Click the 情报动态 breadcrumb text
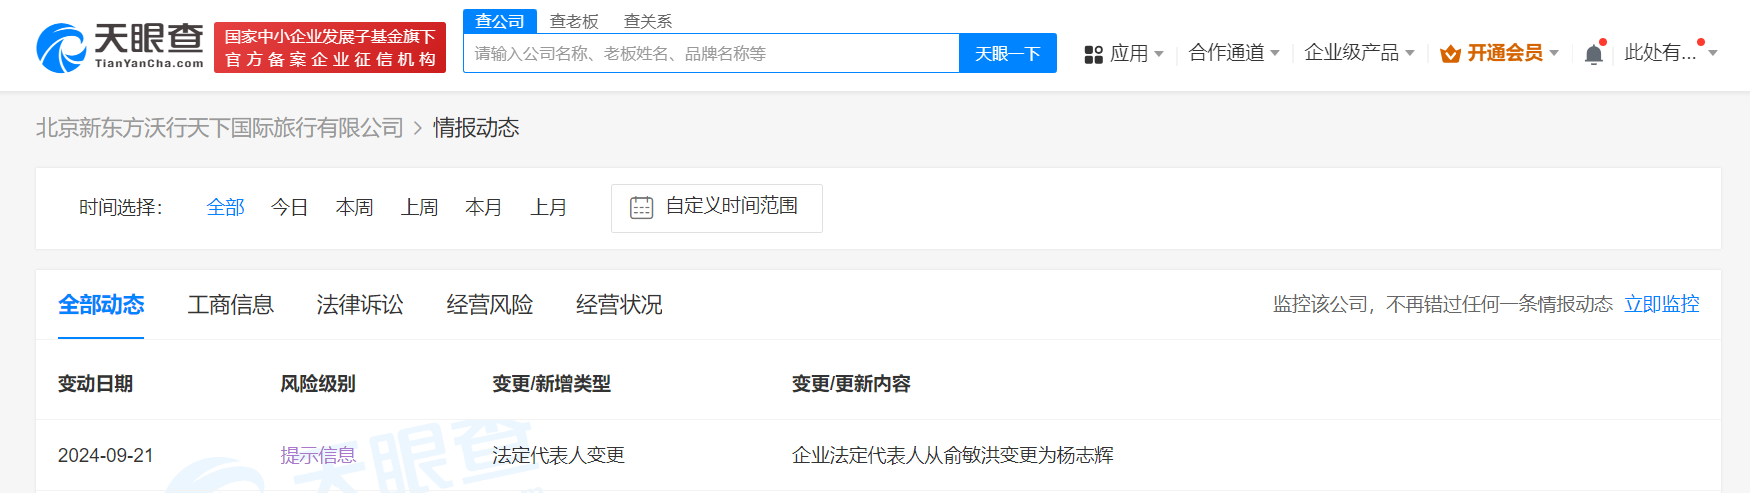Screen dimensions: 1750x493 click(476, 128)
